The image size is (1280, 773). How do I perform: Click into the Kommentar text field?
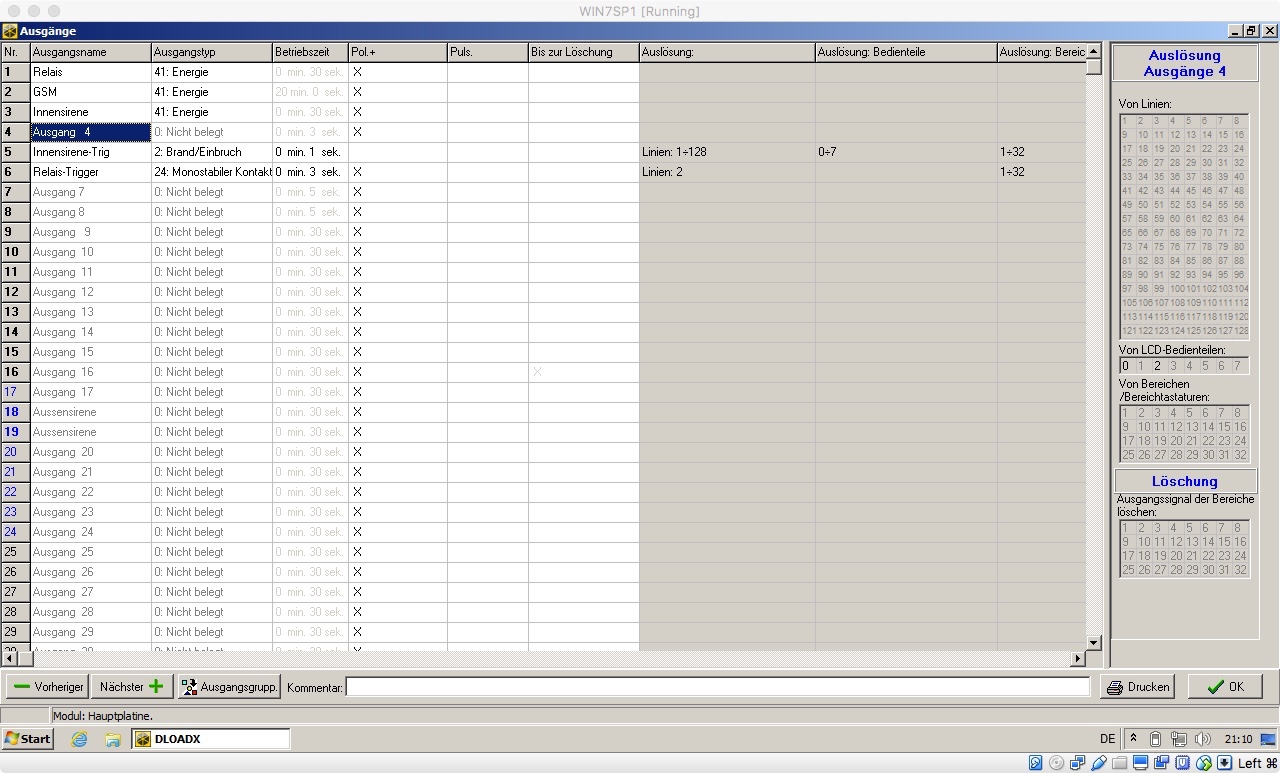pyautogui.click(x=717, y=687)
